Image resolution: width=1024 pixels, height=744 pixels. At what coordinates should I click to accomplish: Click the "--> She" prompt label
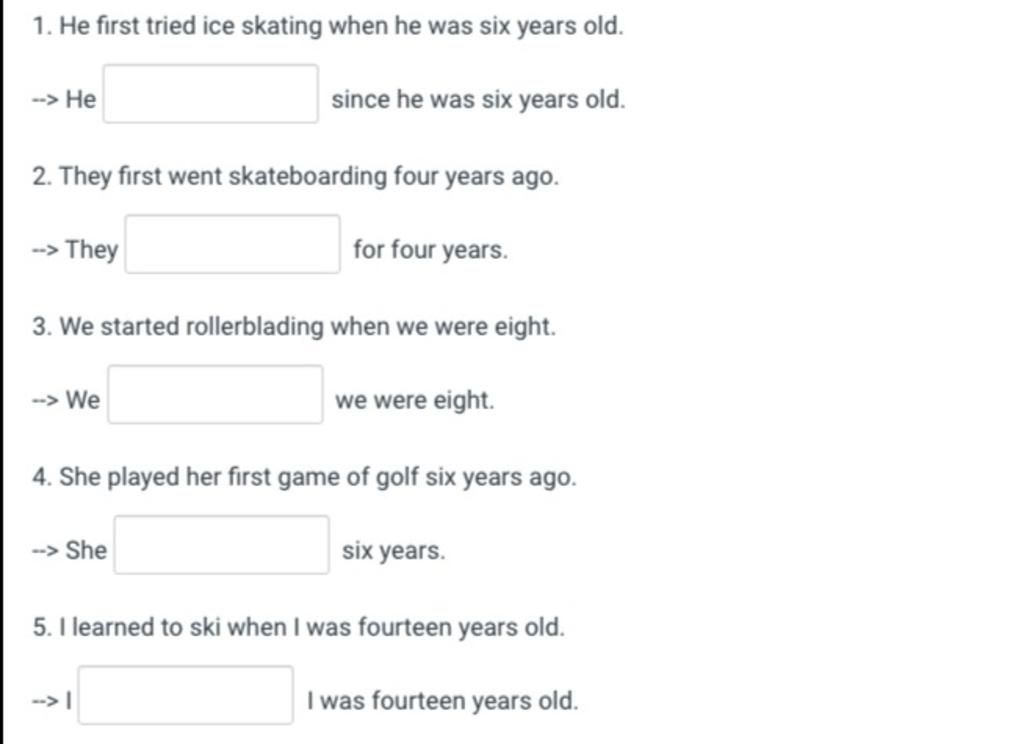coord(69,551)
